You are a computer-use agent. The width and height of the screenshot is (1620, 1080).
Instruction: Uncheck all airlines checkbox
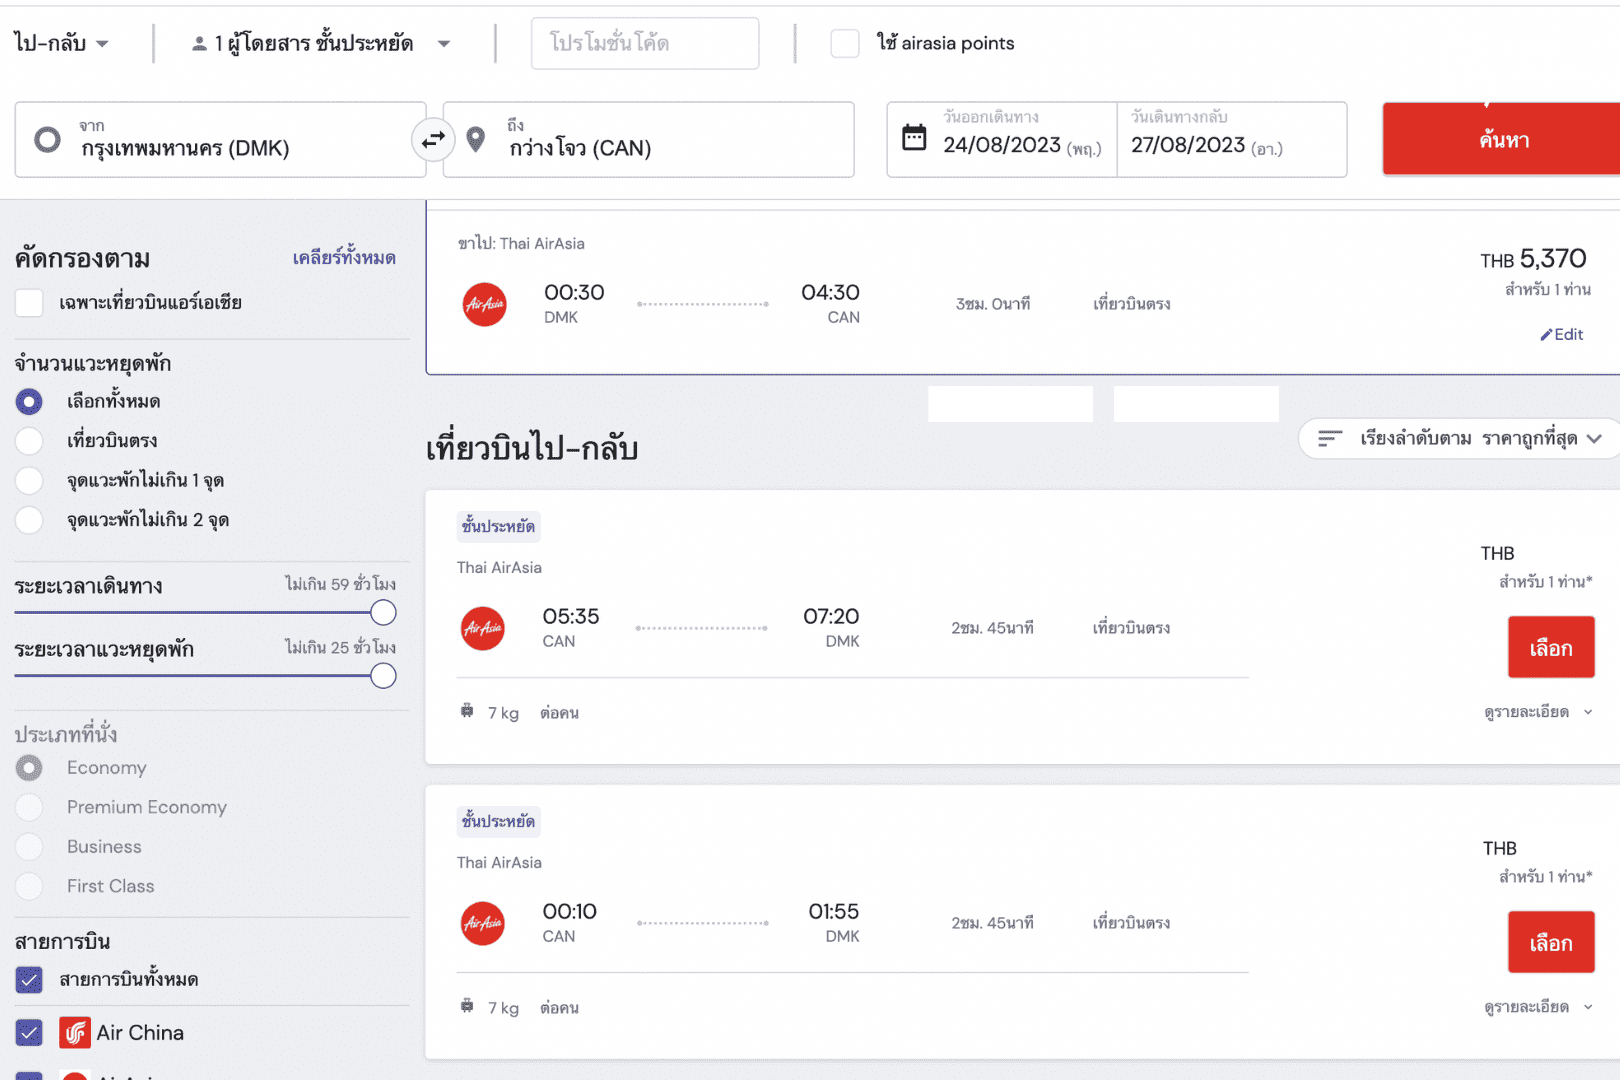[x=29, y=979]
